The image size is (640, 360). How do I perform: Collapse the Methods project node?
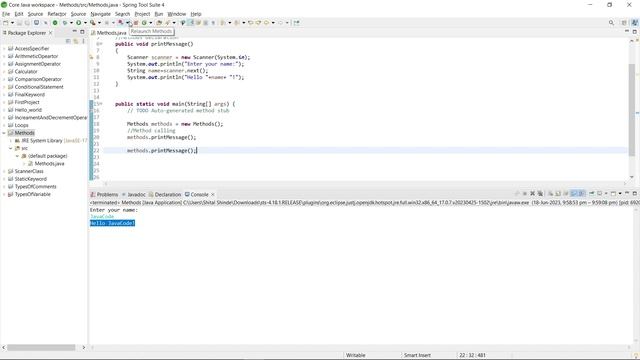4,133
